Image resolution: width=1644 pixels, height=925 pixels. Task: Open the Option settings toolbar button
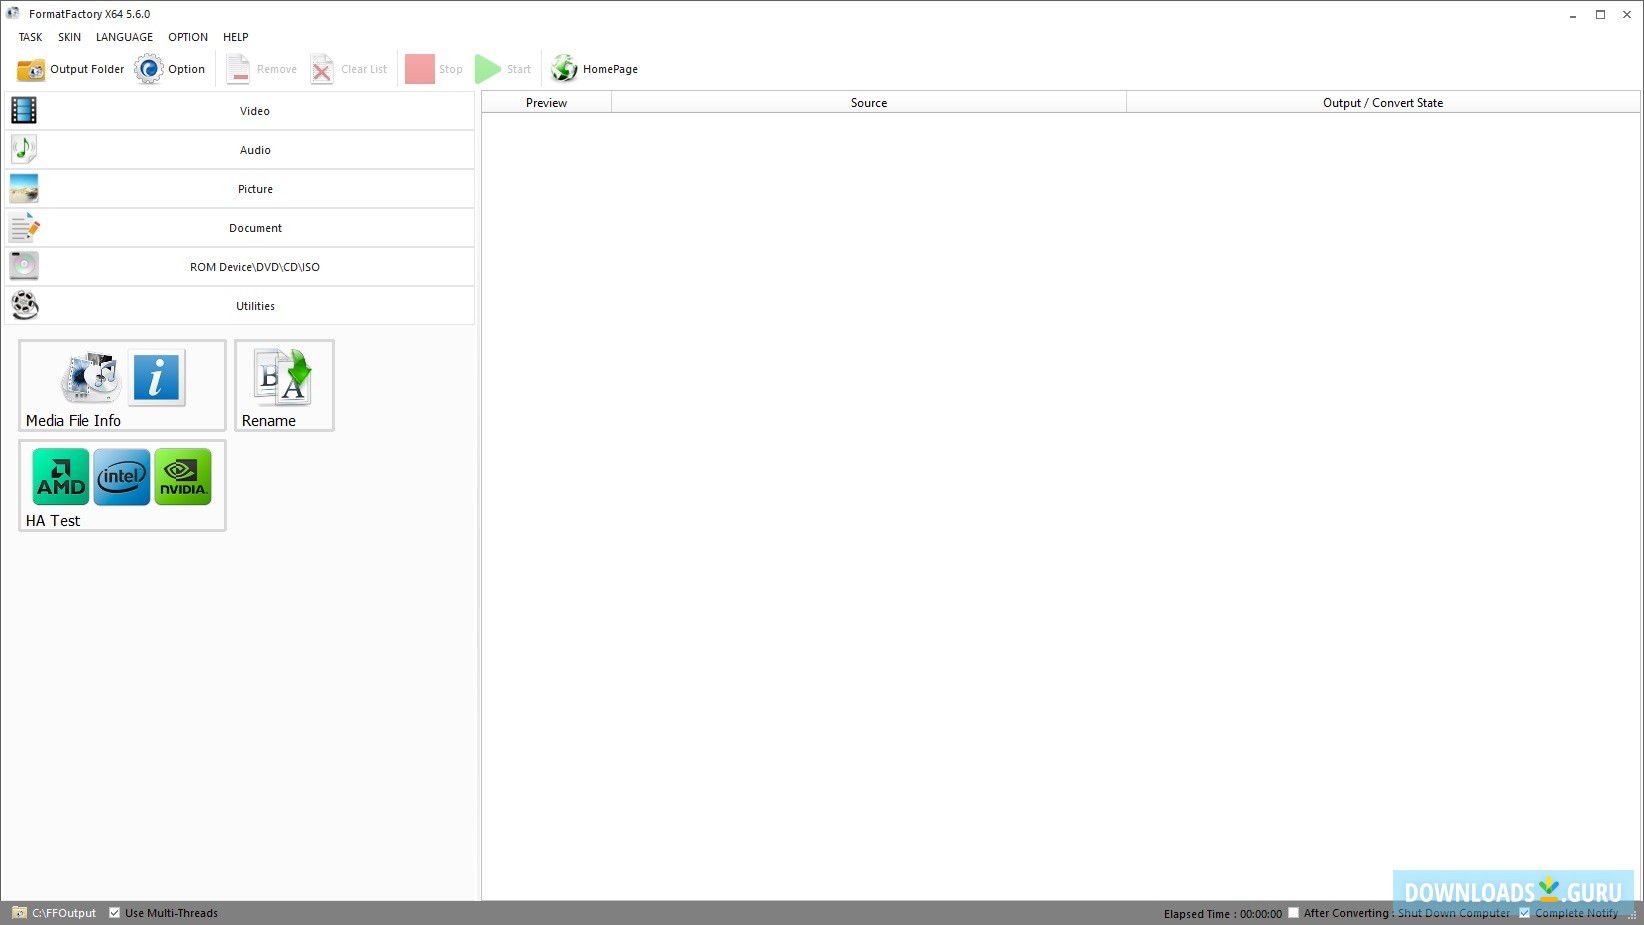170,69
